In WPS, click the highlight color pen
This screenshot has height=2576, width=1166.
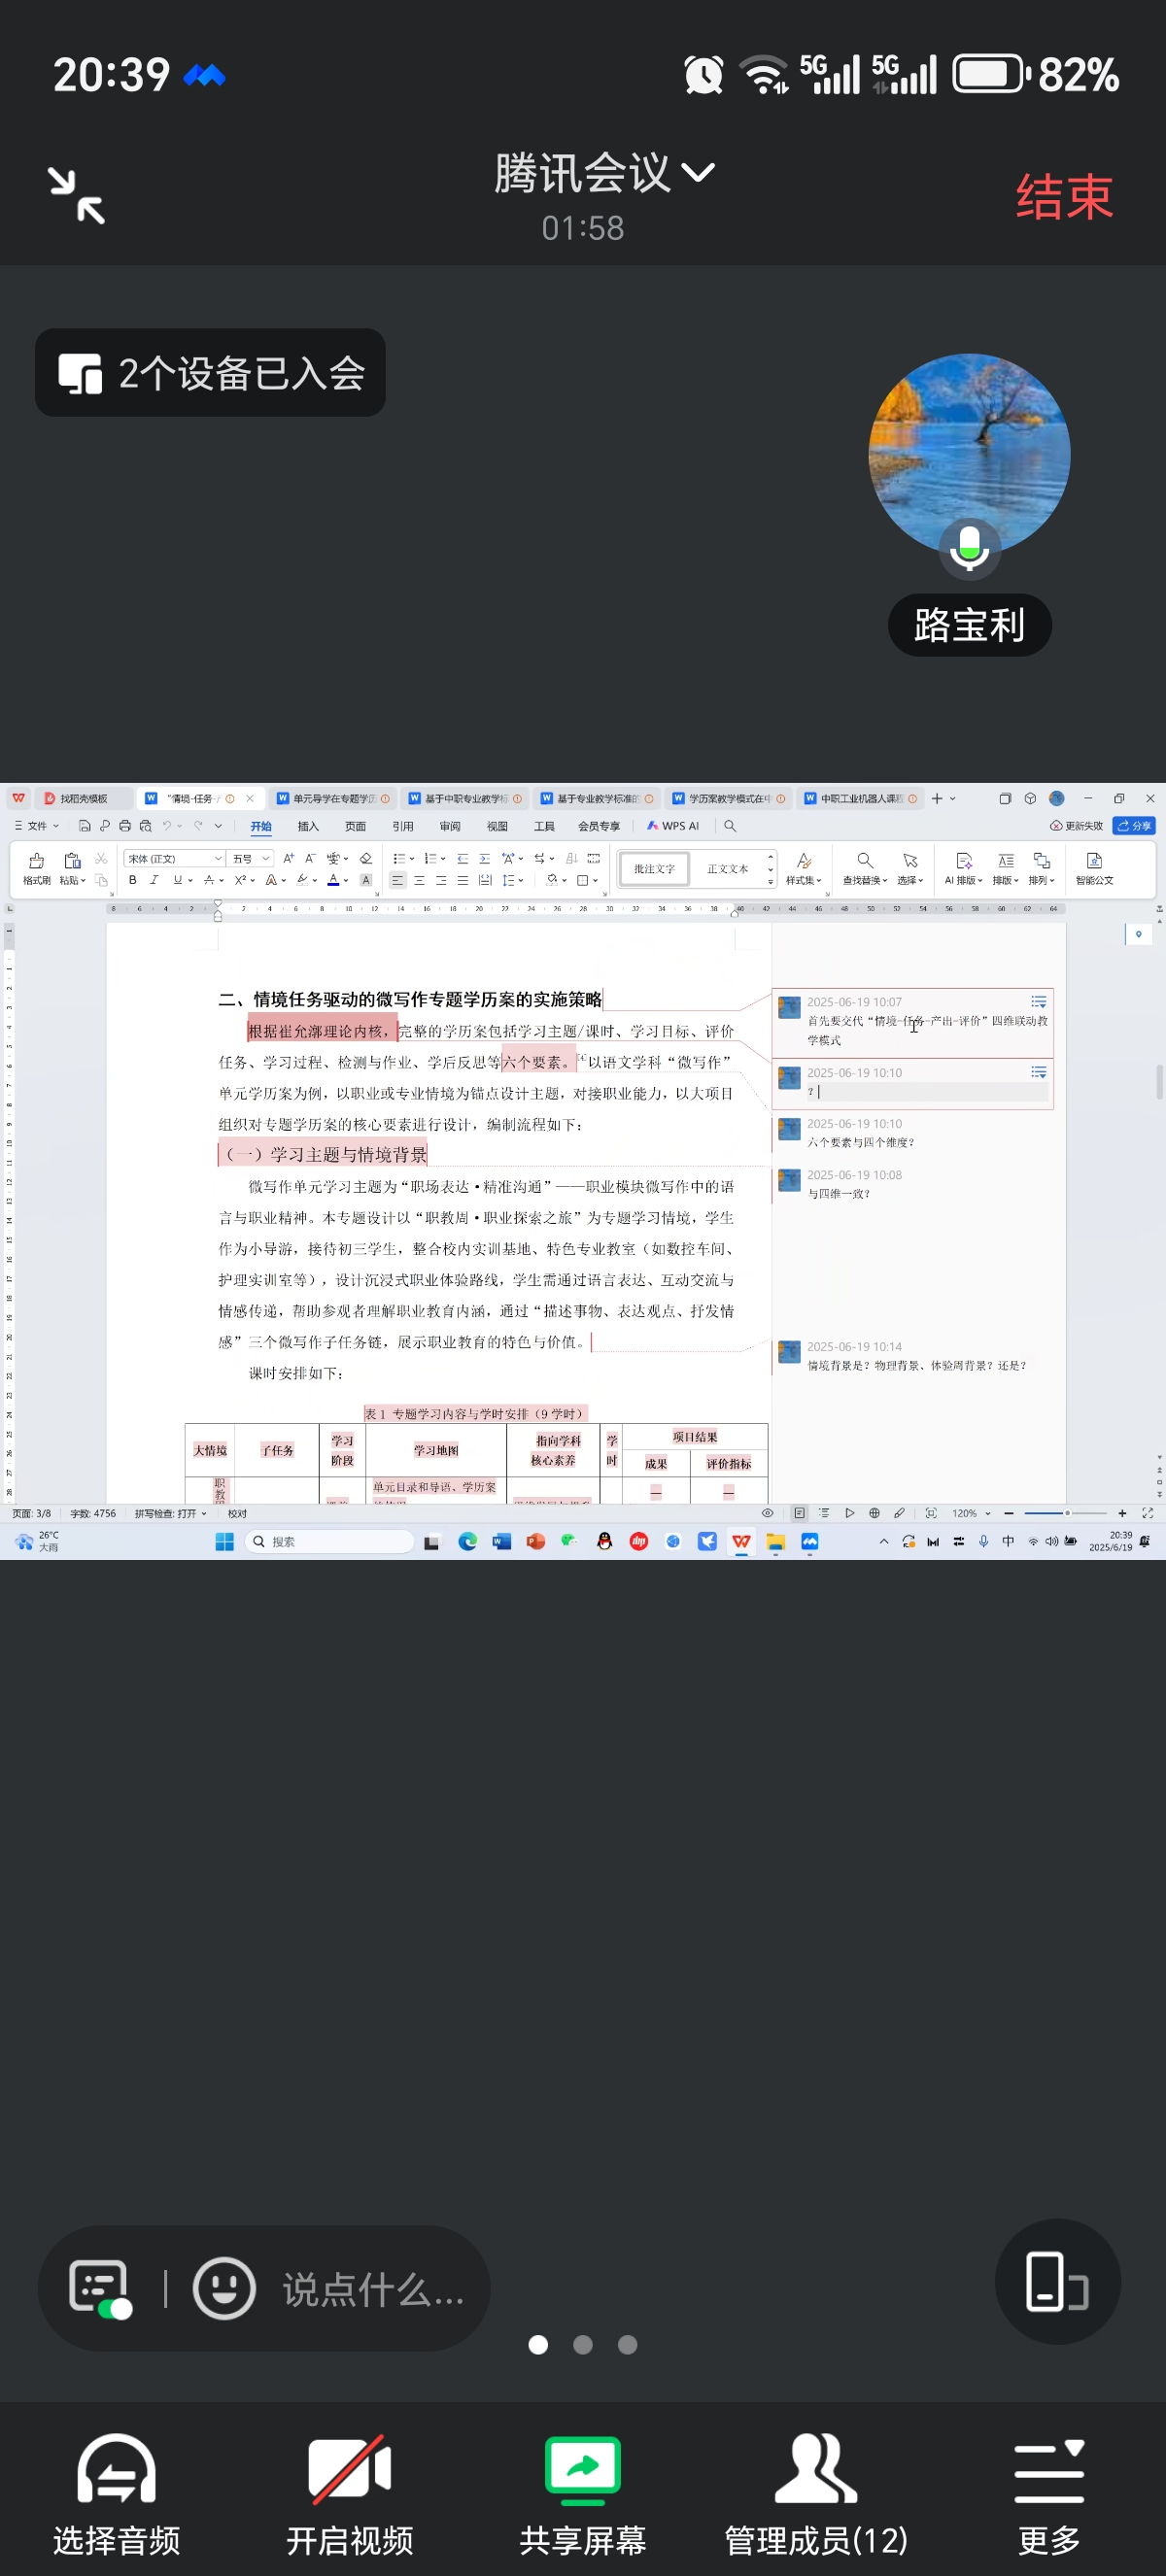302,880
